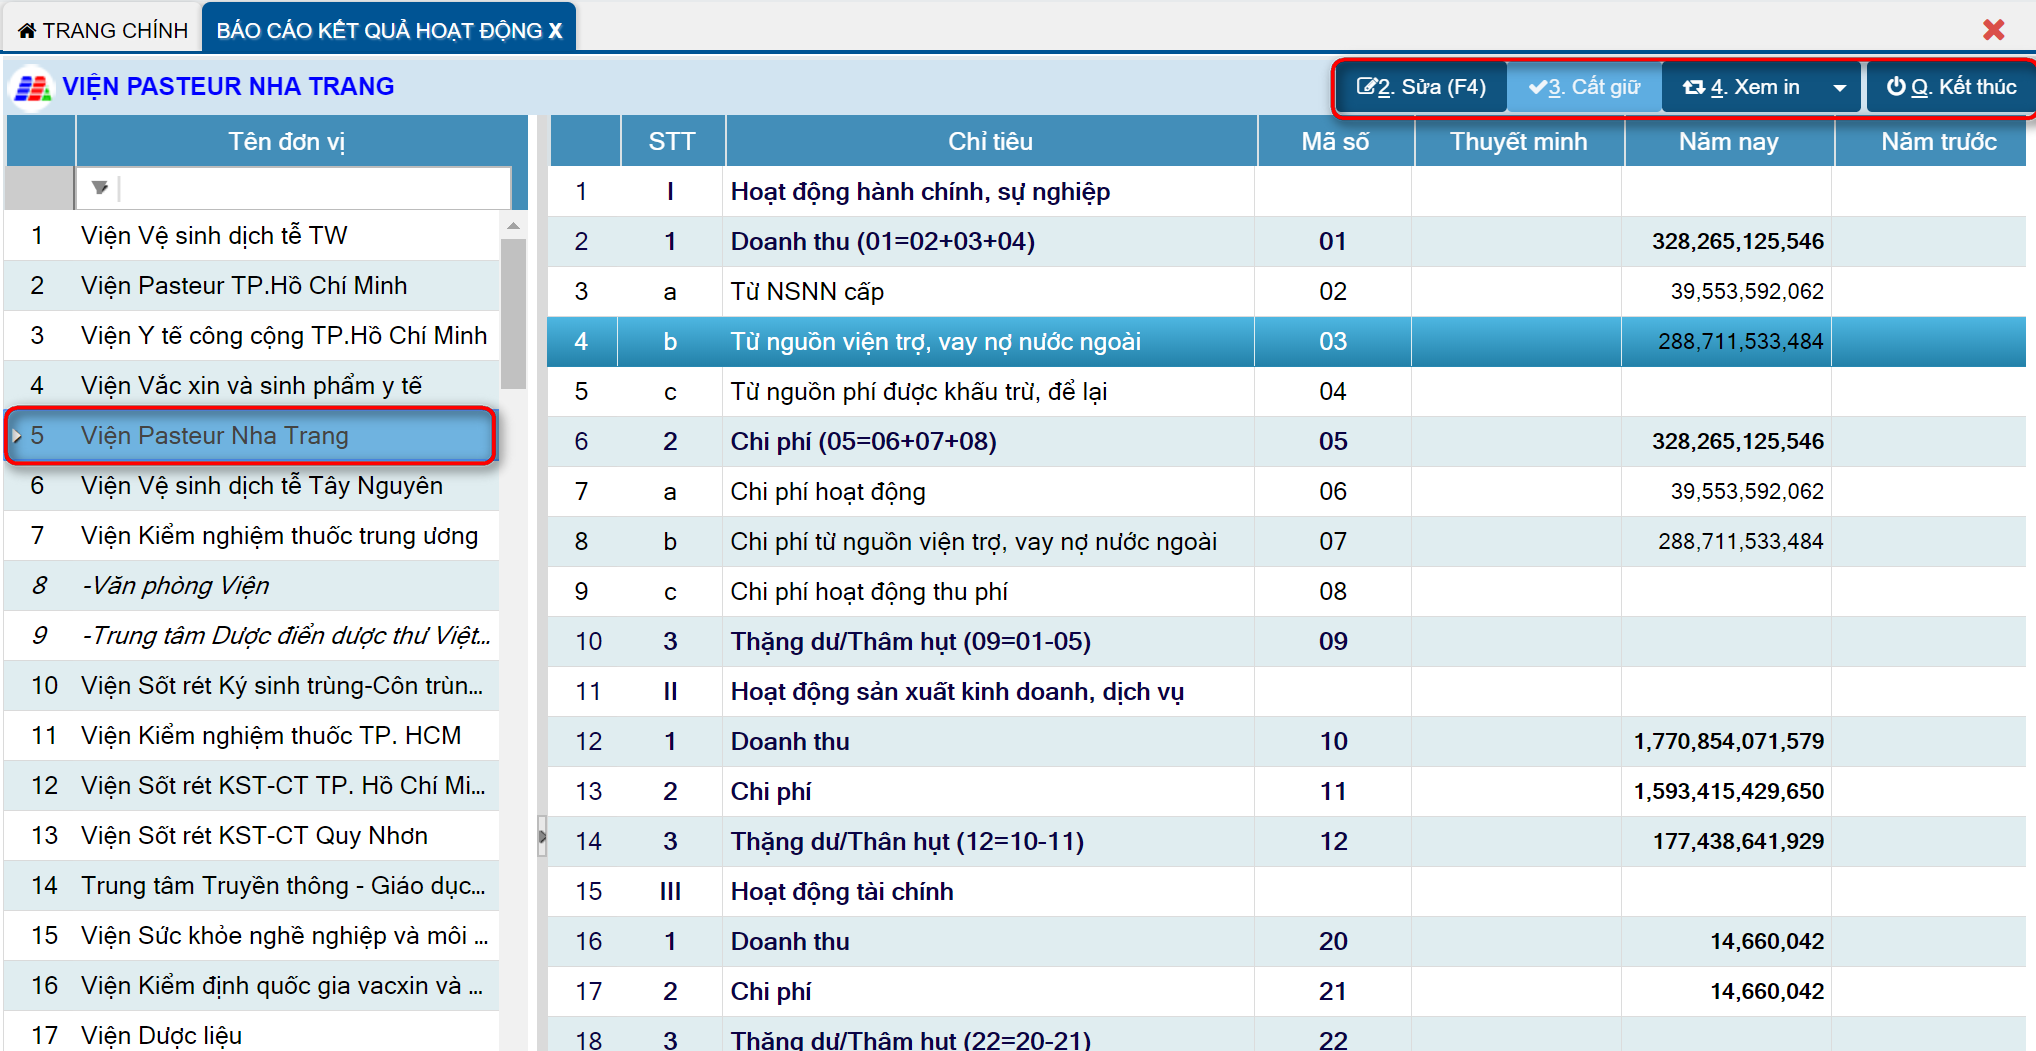Click the home icon on TRANG CHÍNH tab
This screenshot has height=1051, width=2036.
tap(27, 31)
